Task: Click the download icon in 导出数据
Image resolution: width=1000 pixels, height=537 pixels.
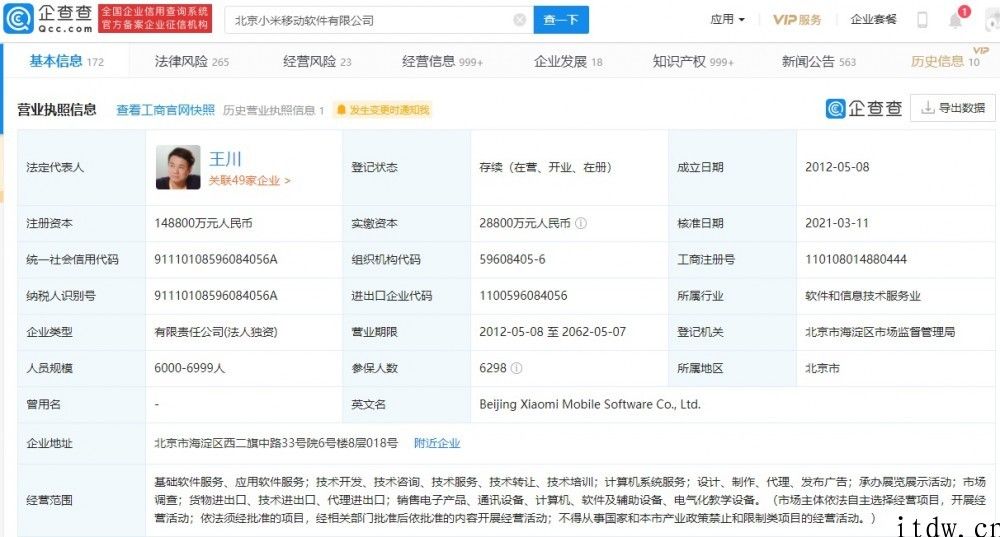Action: click(928, 108)
